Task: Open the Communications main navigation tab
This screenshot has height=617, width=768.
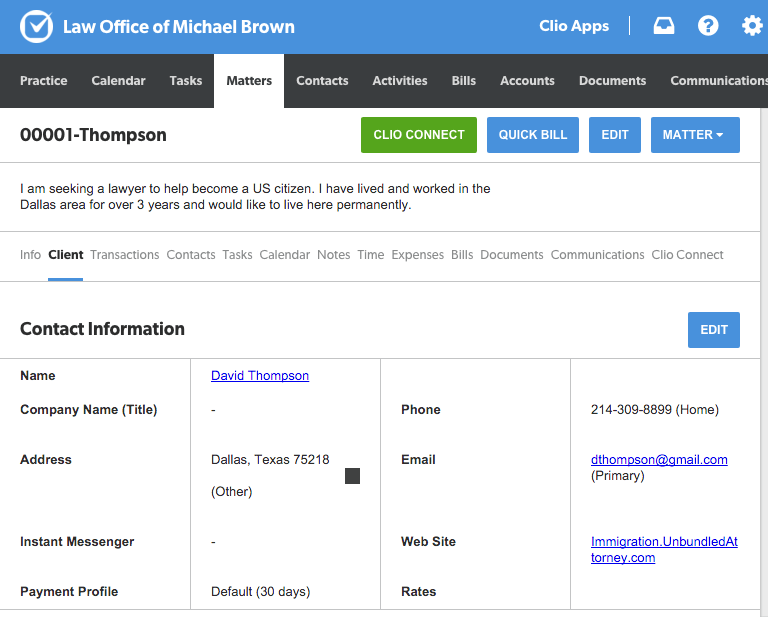Action: [x=719, y=80]
